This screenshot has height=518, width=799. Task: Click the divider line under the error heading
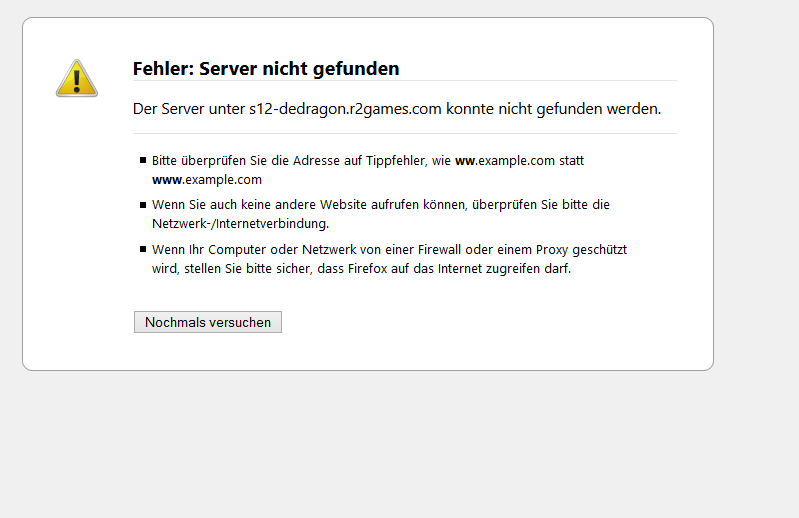405,81
